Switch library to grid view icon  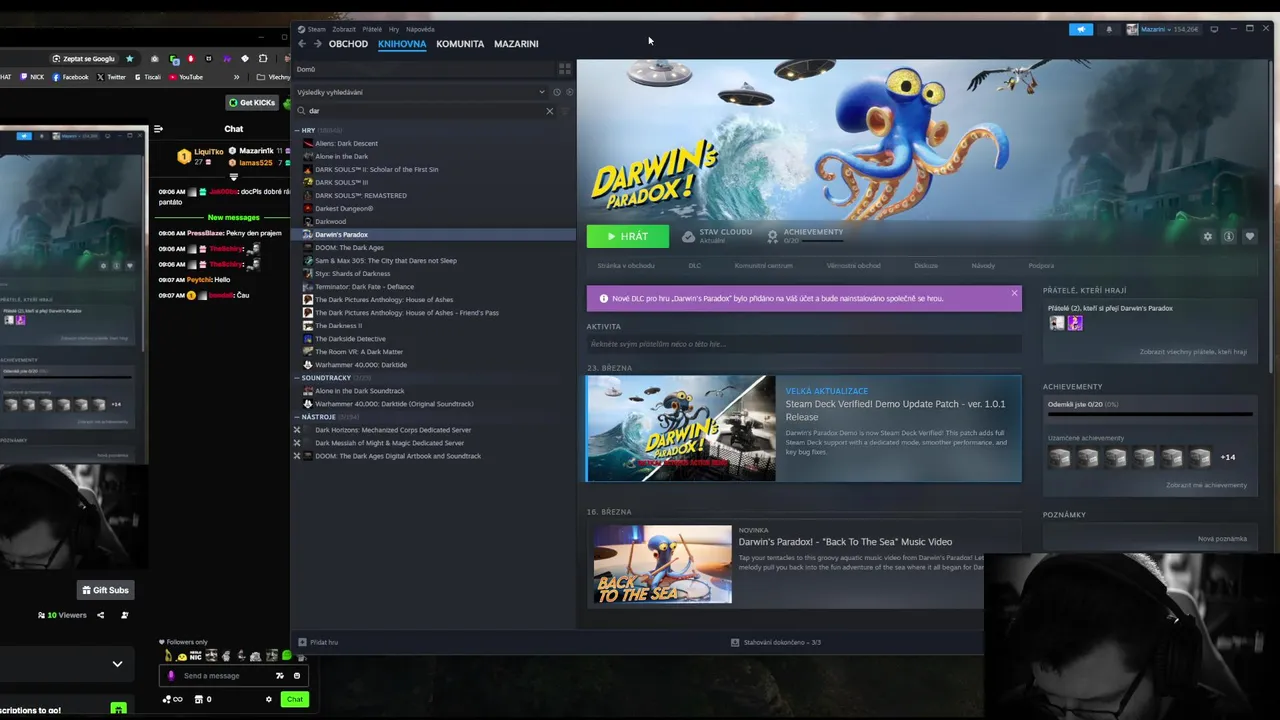click(565, 69)
